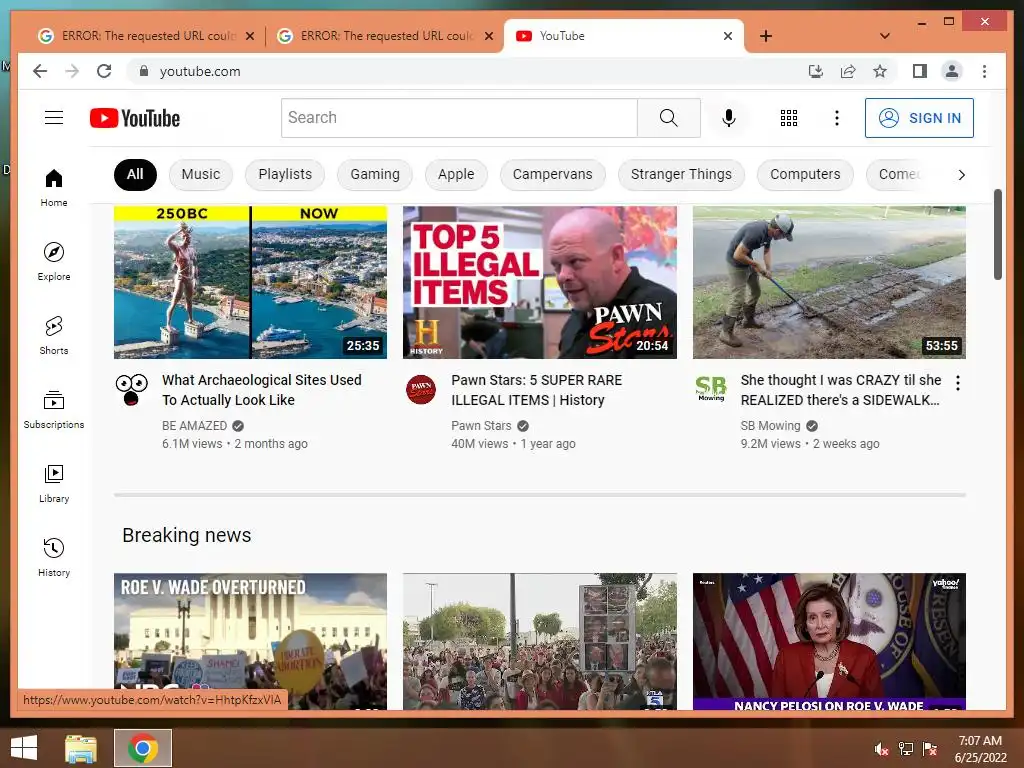Open crowd protest news thumbnail
The width and height of the screenshot is (1024, 768).
[539, 641]
